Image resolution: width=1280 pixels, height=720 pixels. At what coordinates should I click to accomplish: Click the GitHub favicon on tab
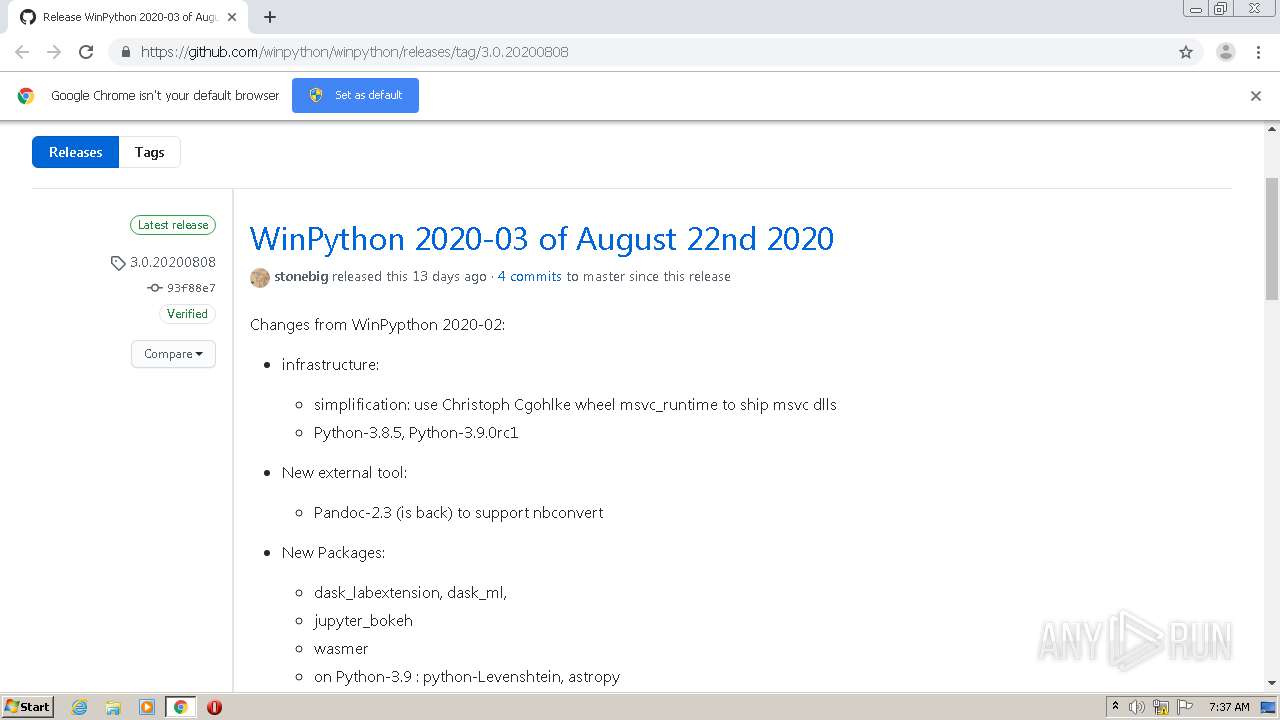[x=27, y=17]
